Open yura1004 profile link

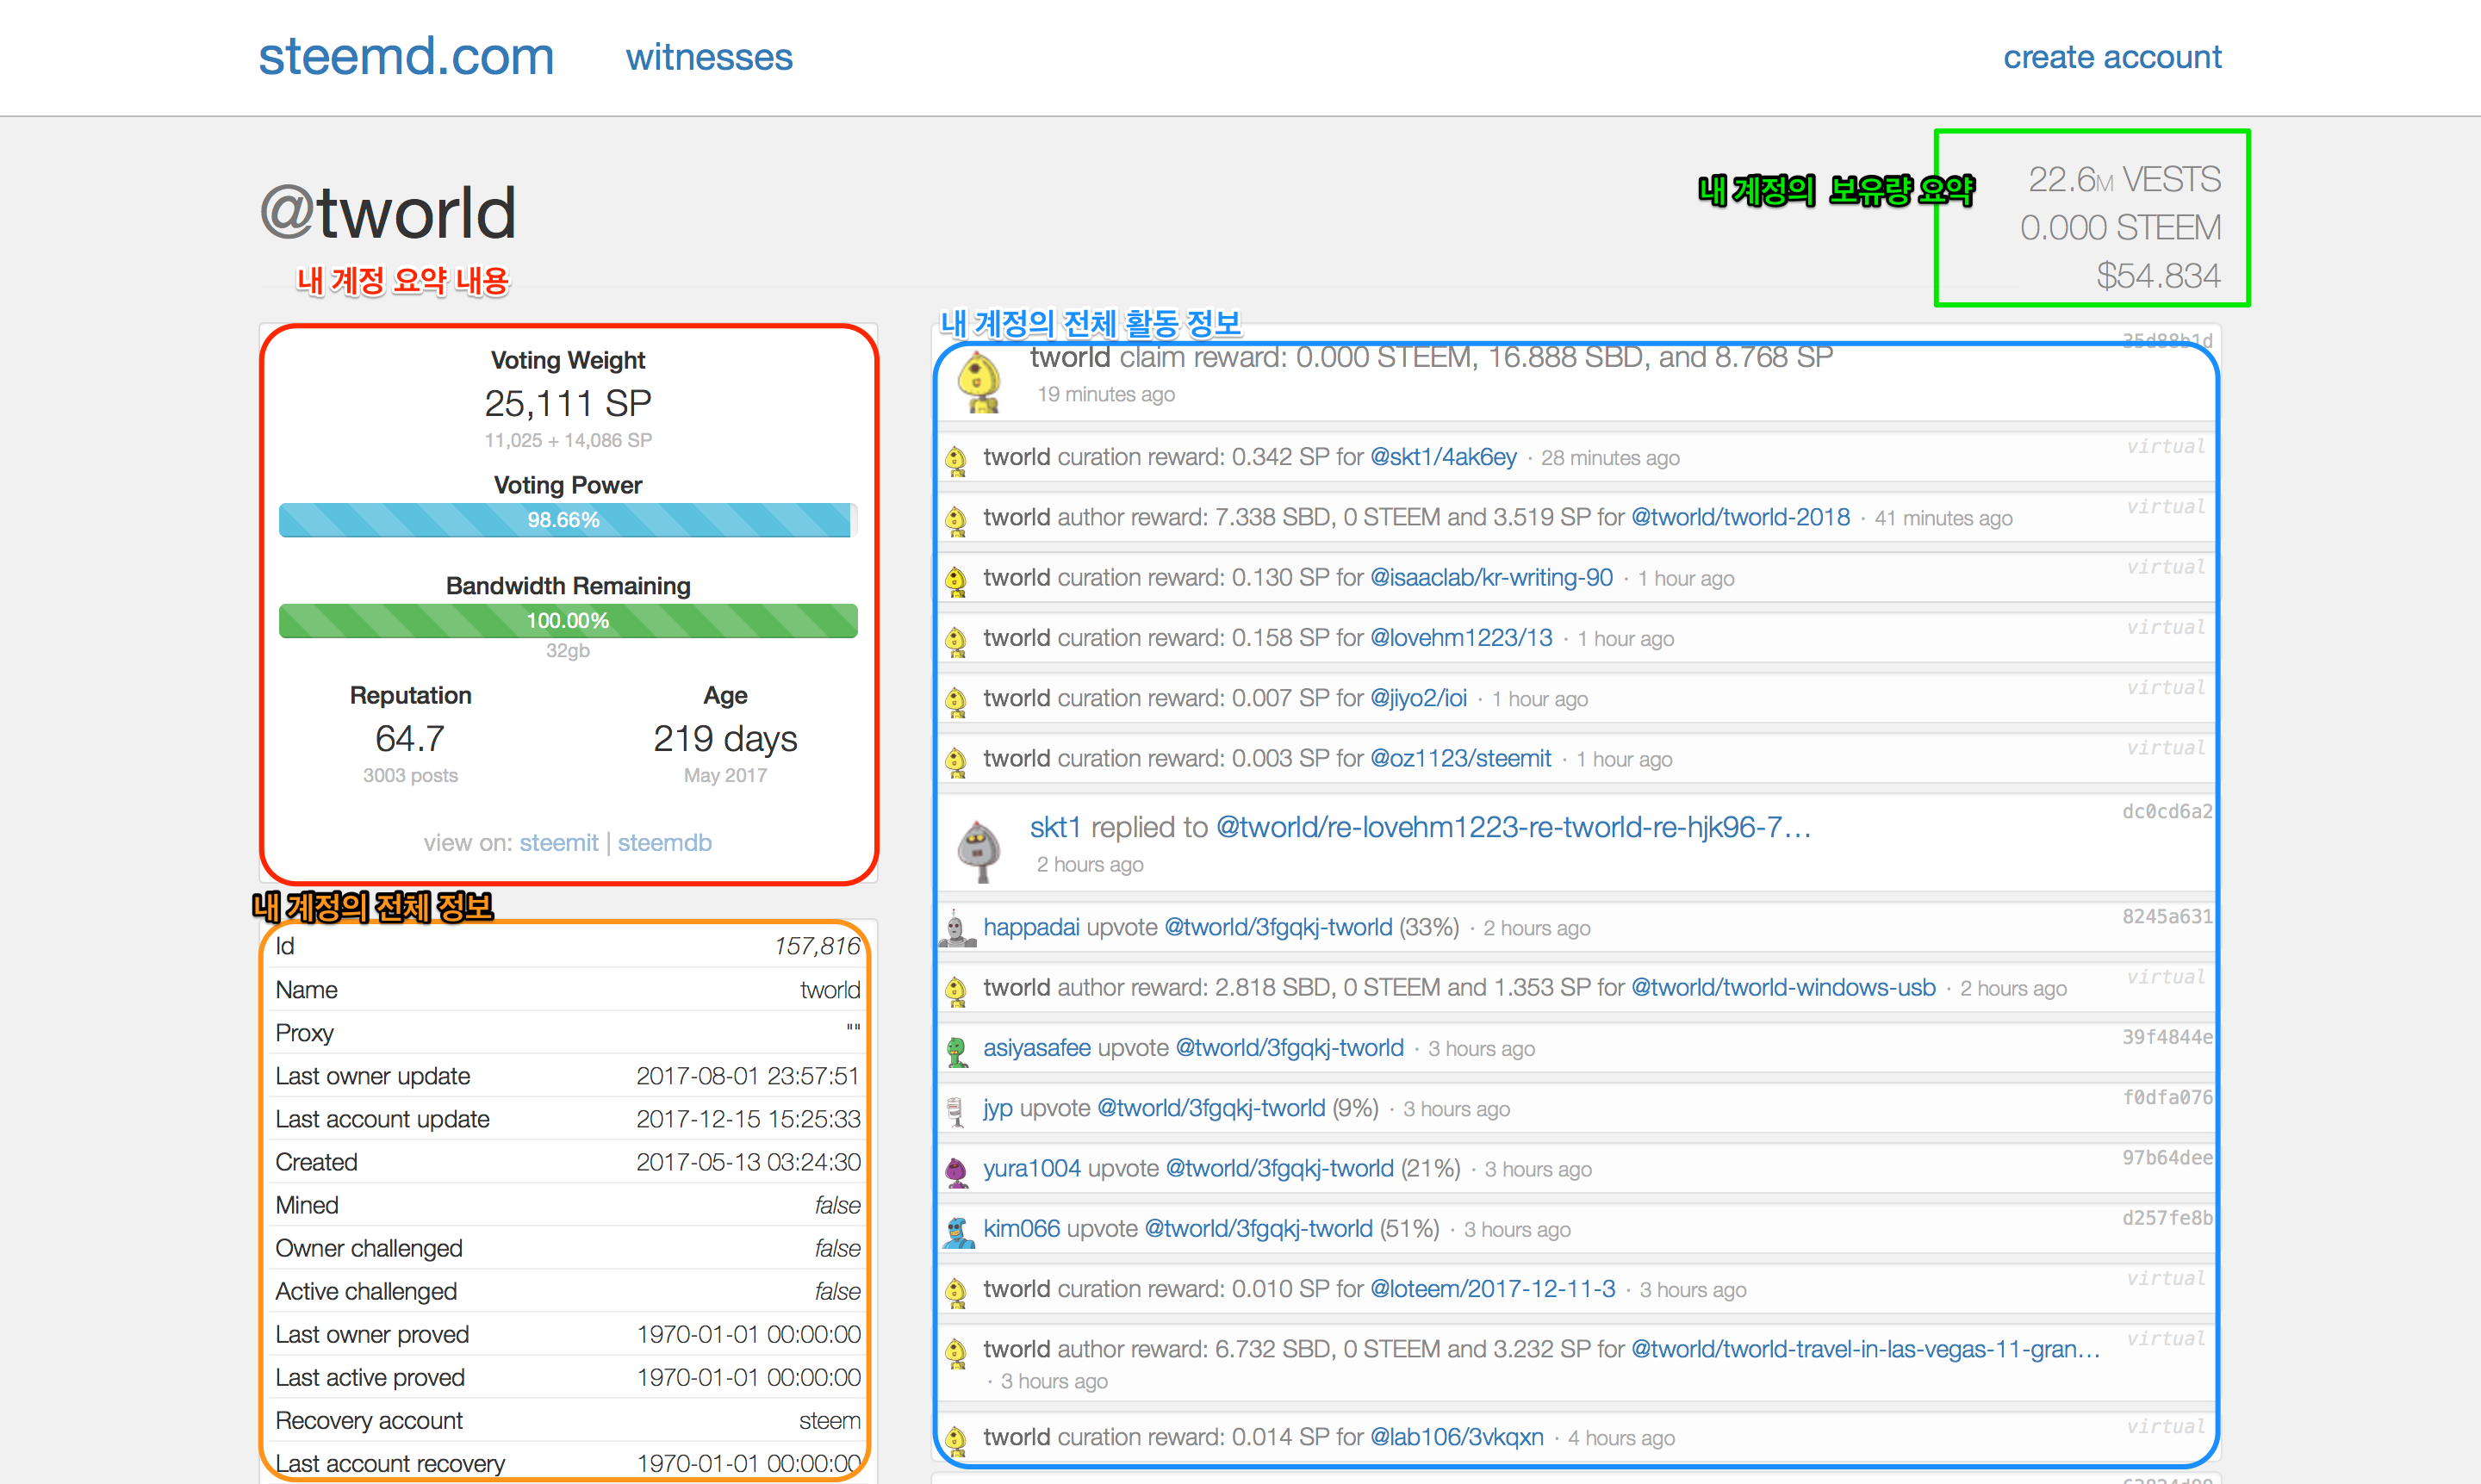(x=1032, y=1168)
